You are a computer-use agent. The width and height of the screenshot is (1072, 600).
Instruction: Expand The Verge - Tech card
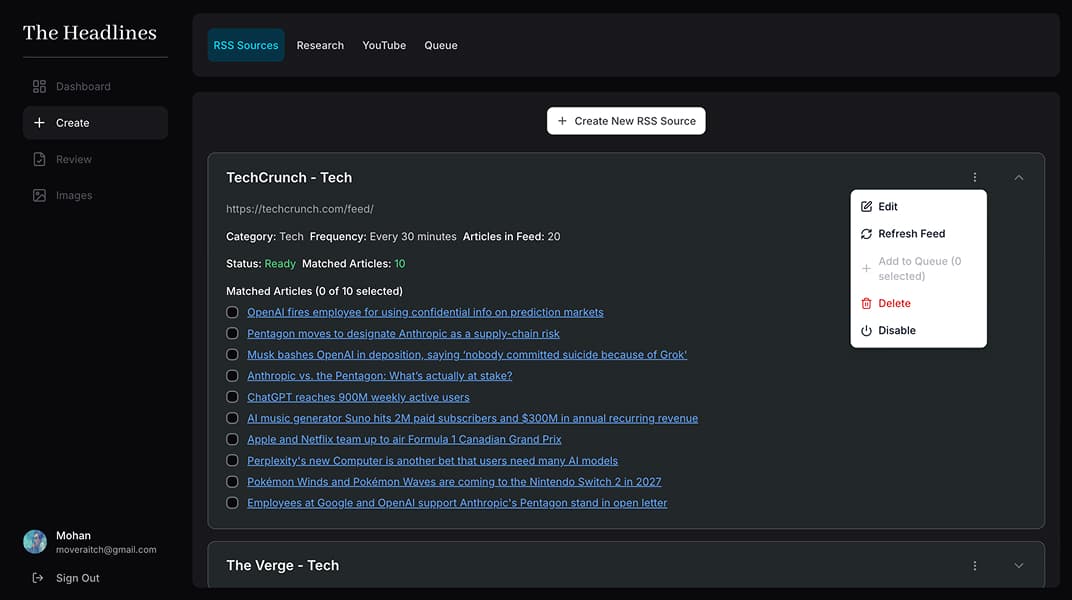1019,565
